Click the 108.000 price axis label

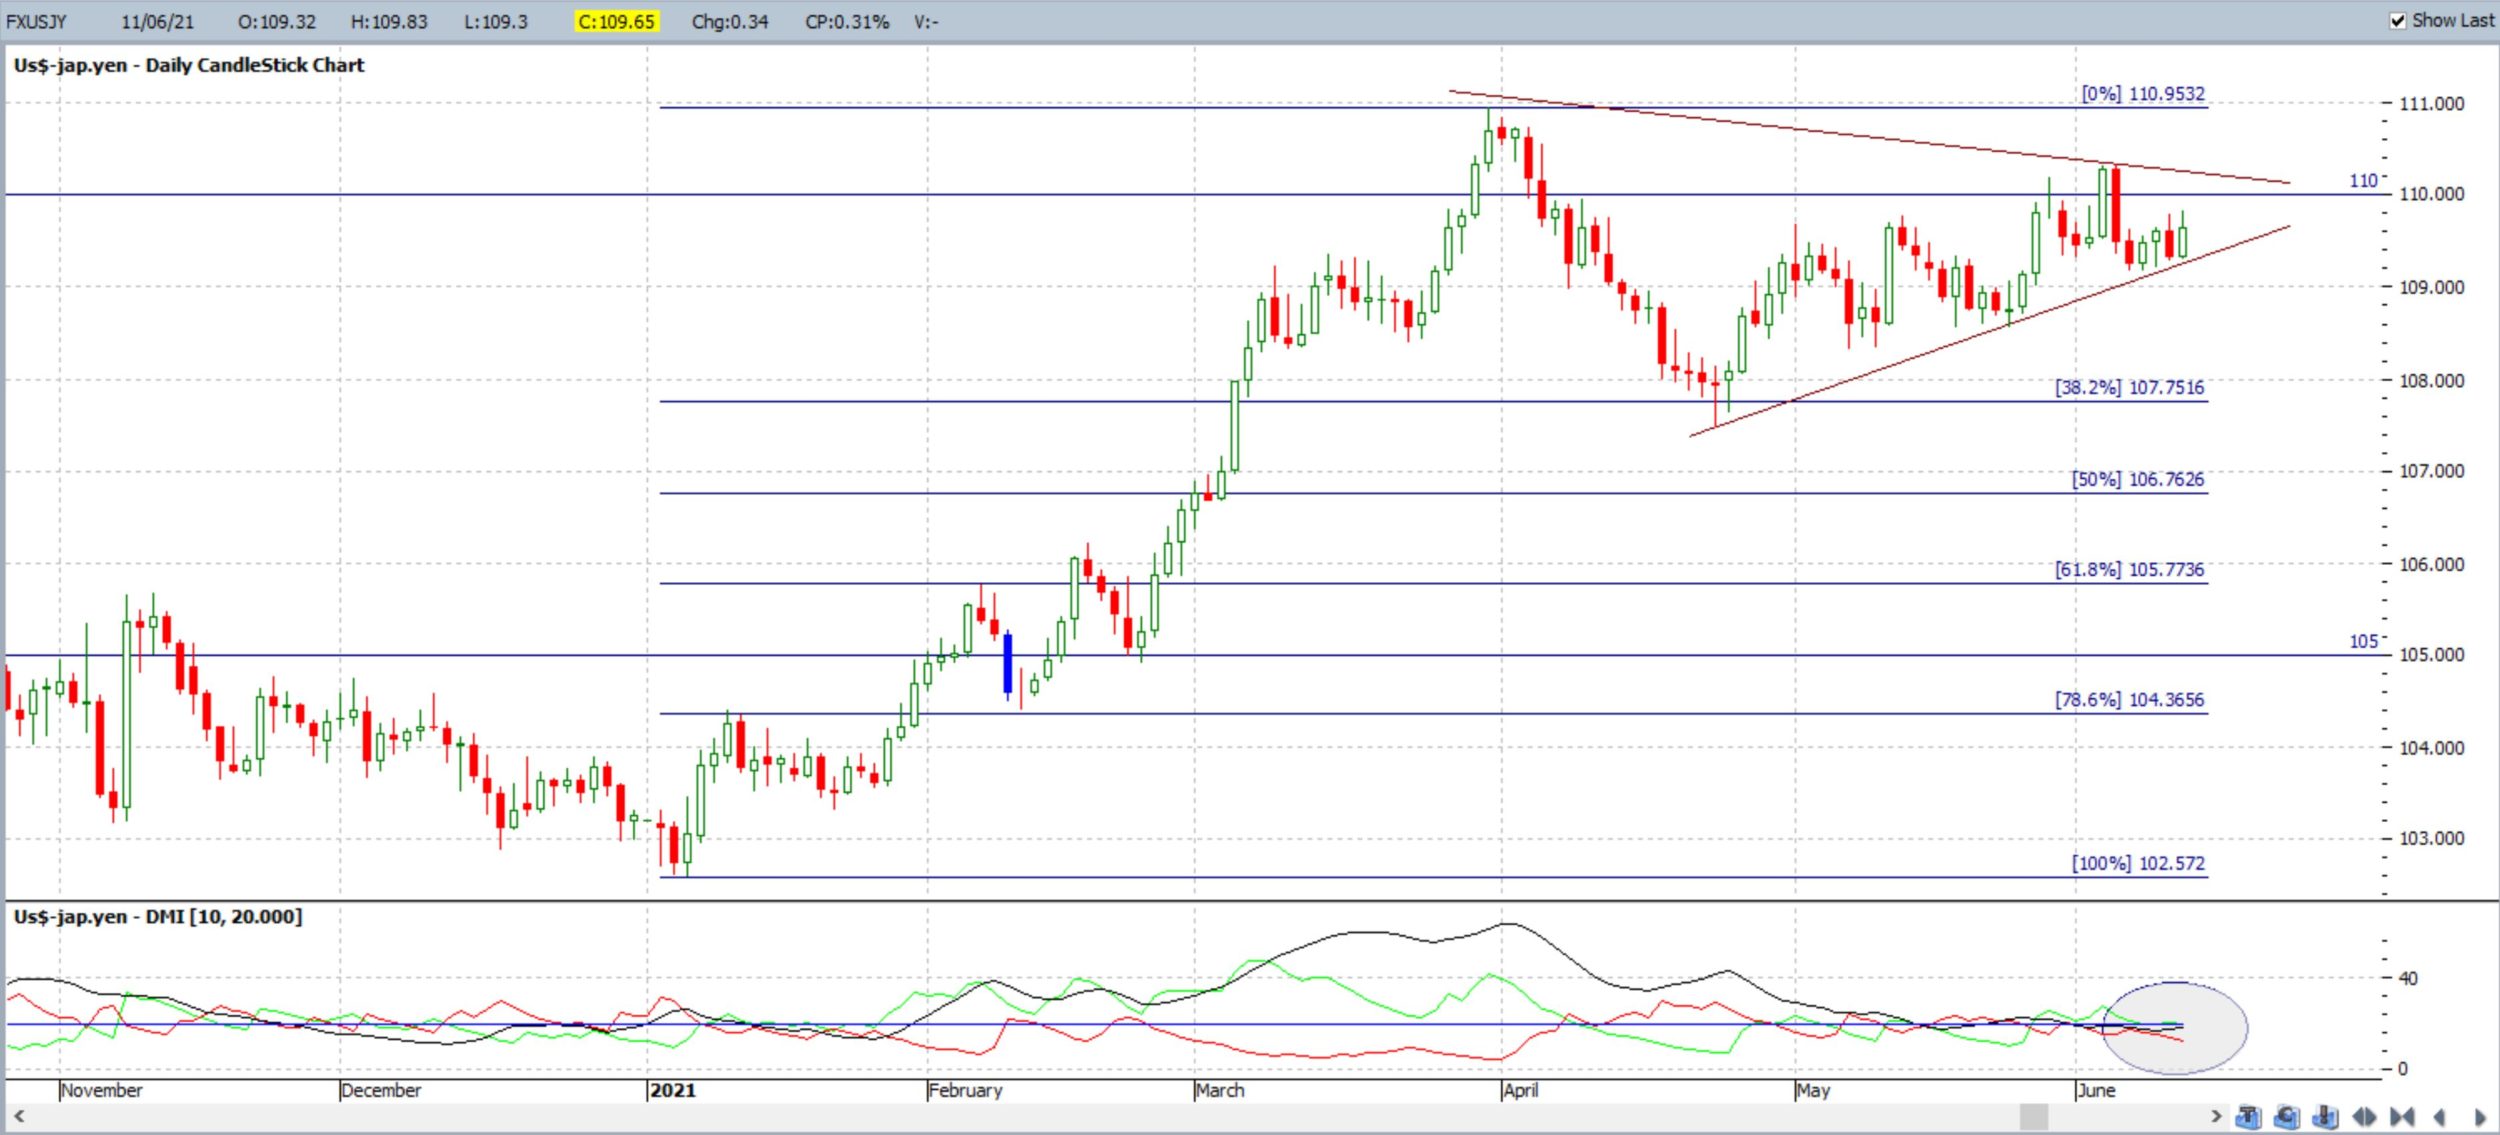click(2432, 381)
